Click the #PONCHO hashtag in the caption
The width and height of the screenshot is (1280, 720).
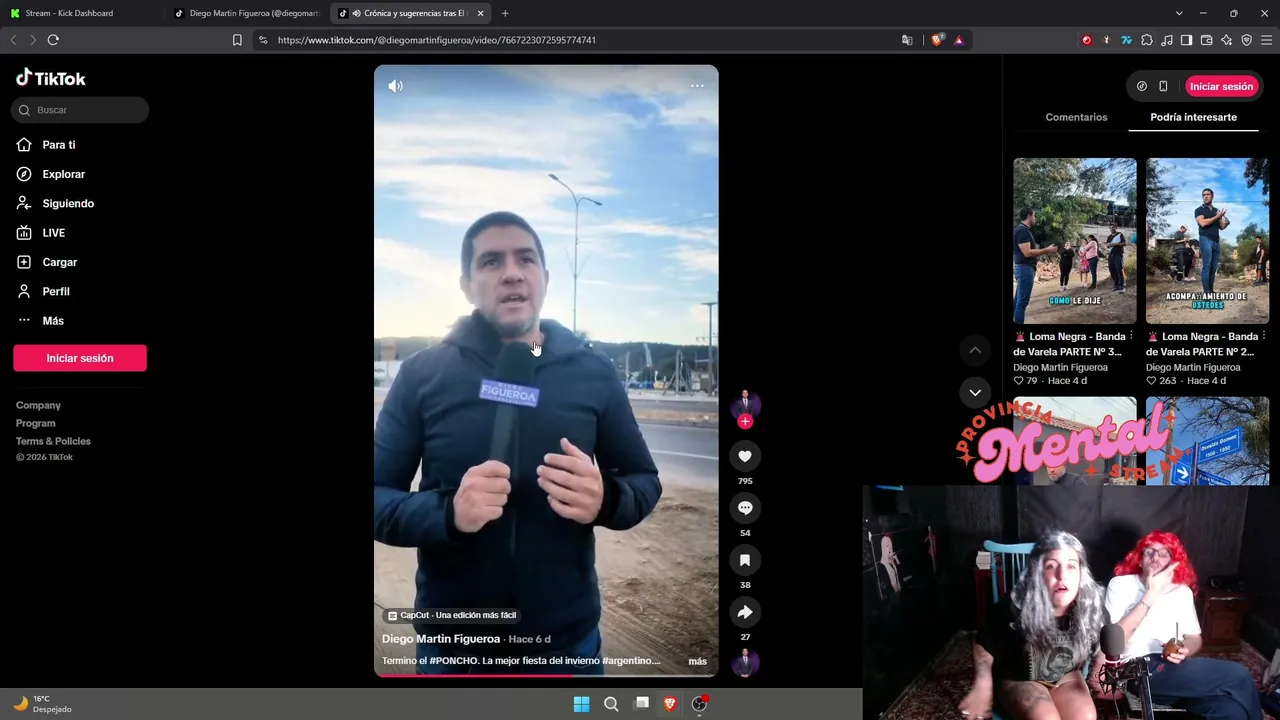click(455, 661)
